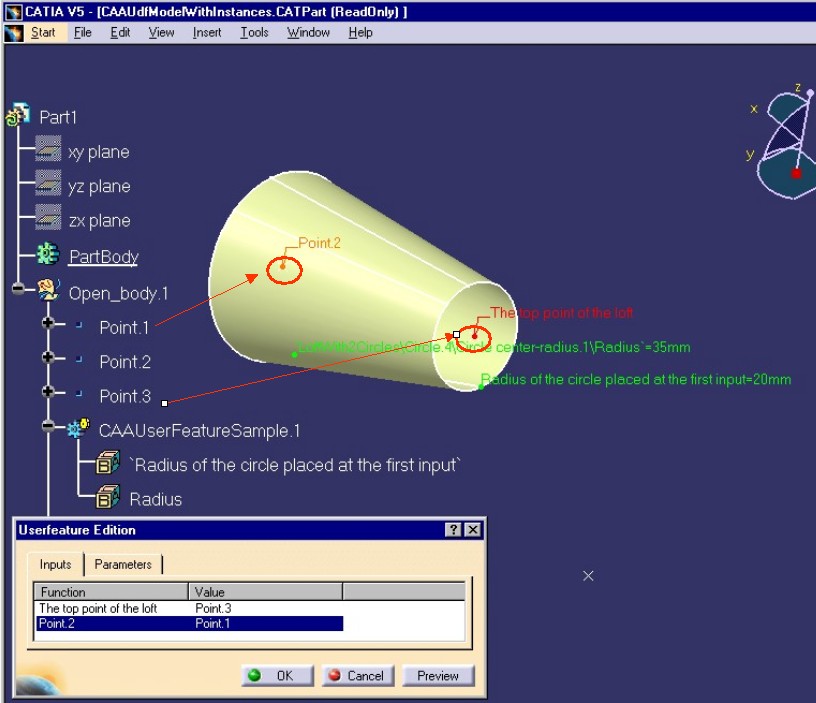Switch to the Parameters tab
The width and height of the screenshot is (816, 703).
click(123, 565)
